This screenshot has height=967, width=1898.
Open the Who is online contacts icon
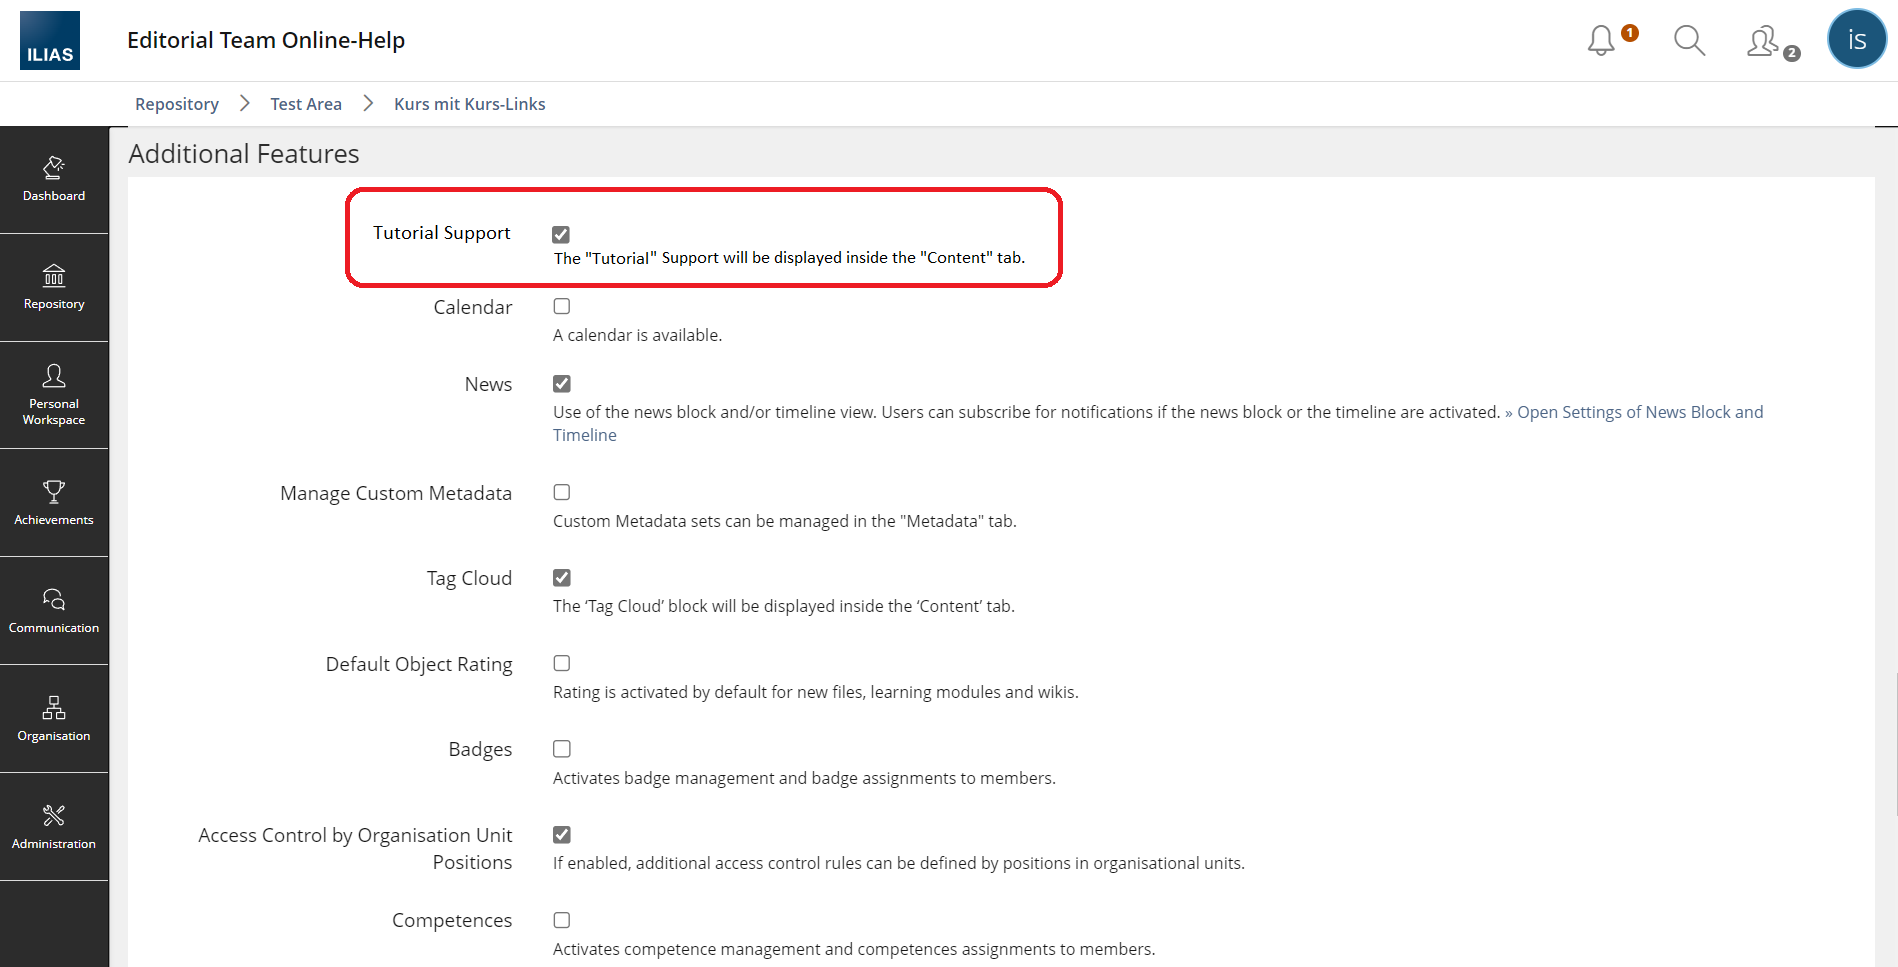coord(1763,41)
